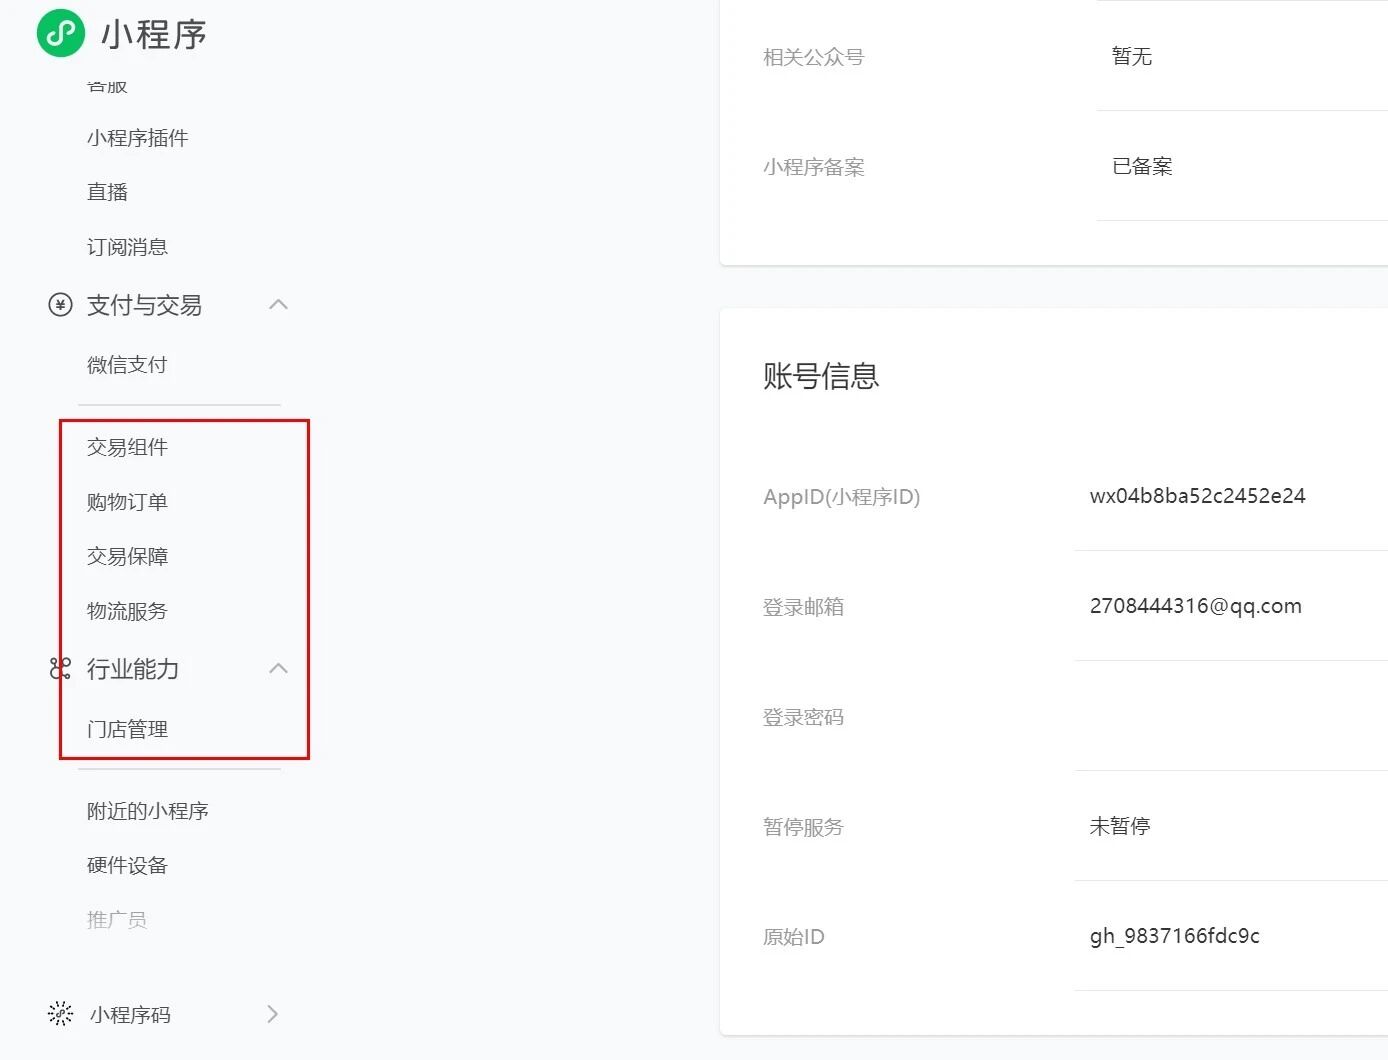1388x1060 pixels.
Task: Click the 暂无 value for 相关公众号
Action: click(1132, 56)
